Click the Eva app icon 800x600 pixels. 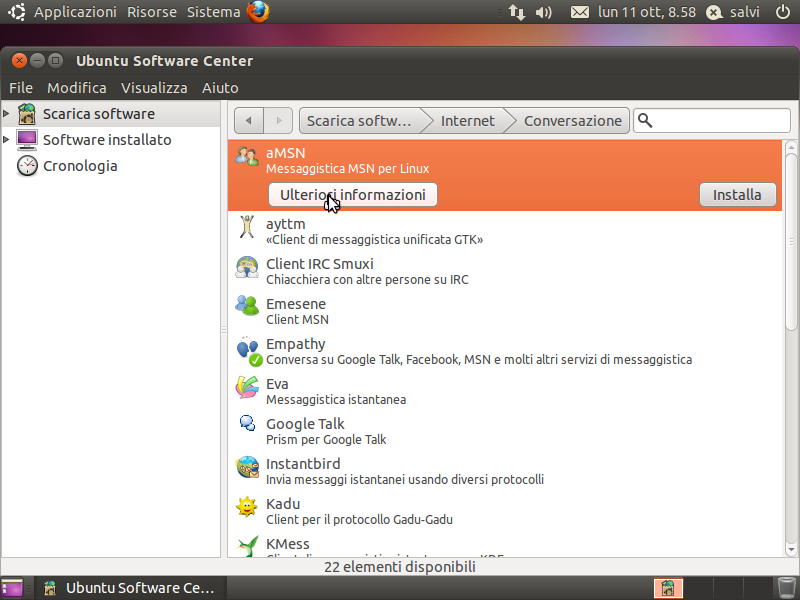[x=247, y=387]
